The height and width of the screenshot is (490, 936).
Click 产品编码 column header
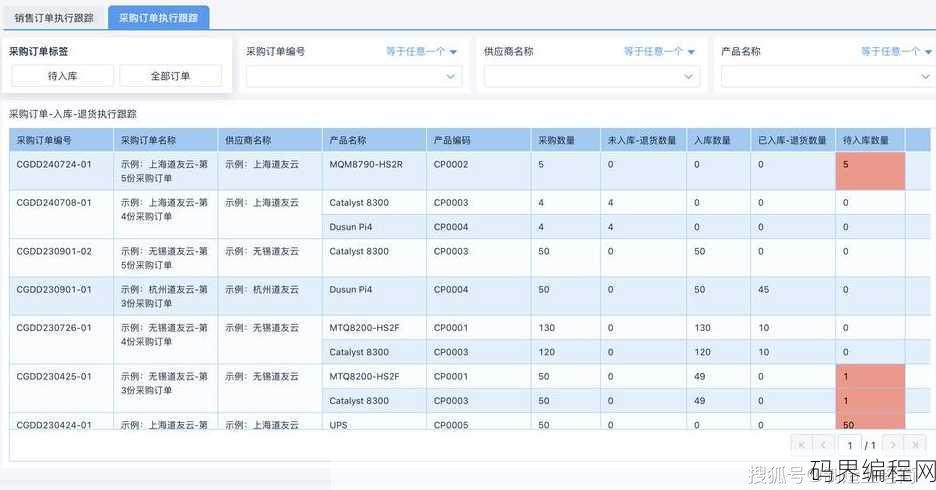(x=479, y=140)
